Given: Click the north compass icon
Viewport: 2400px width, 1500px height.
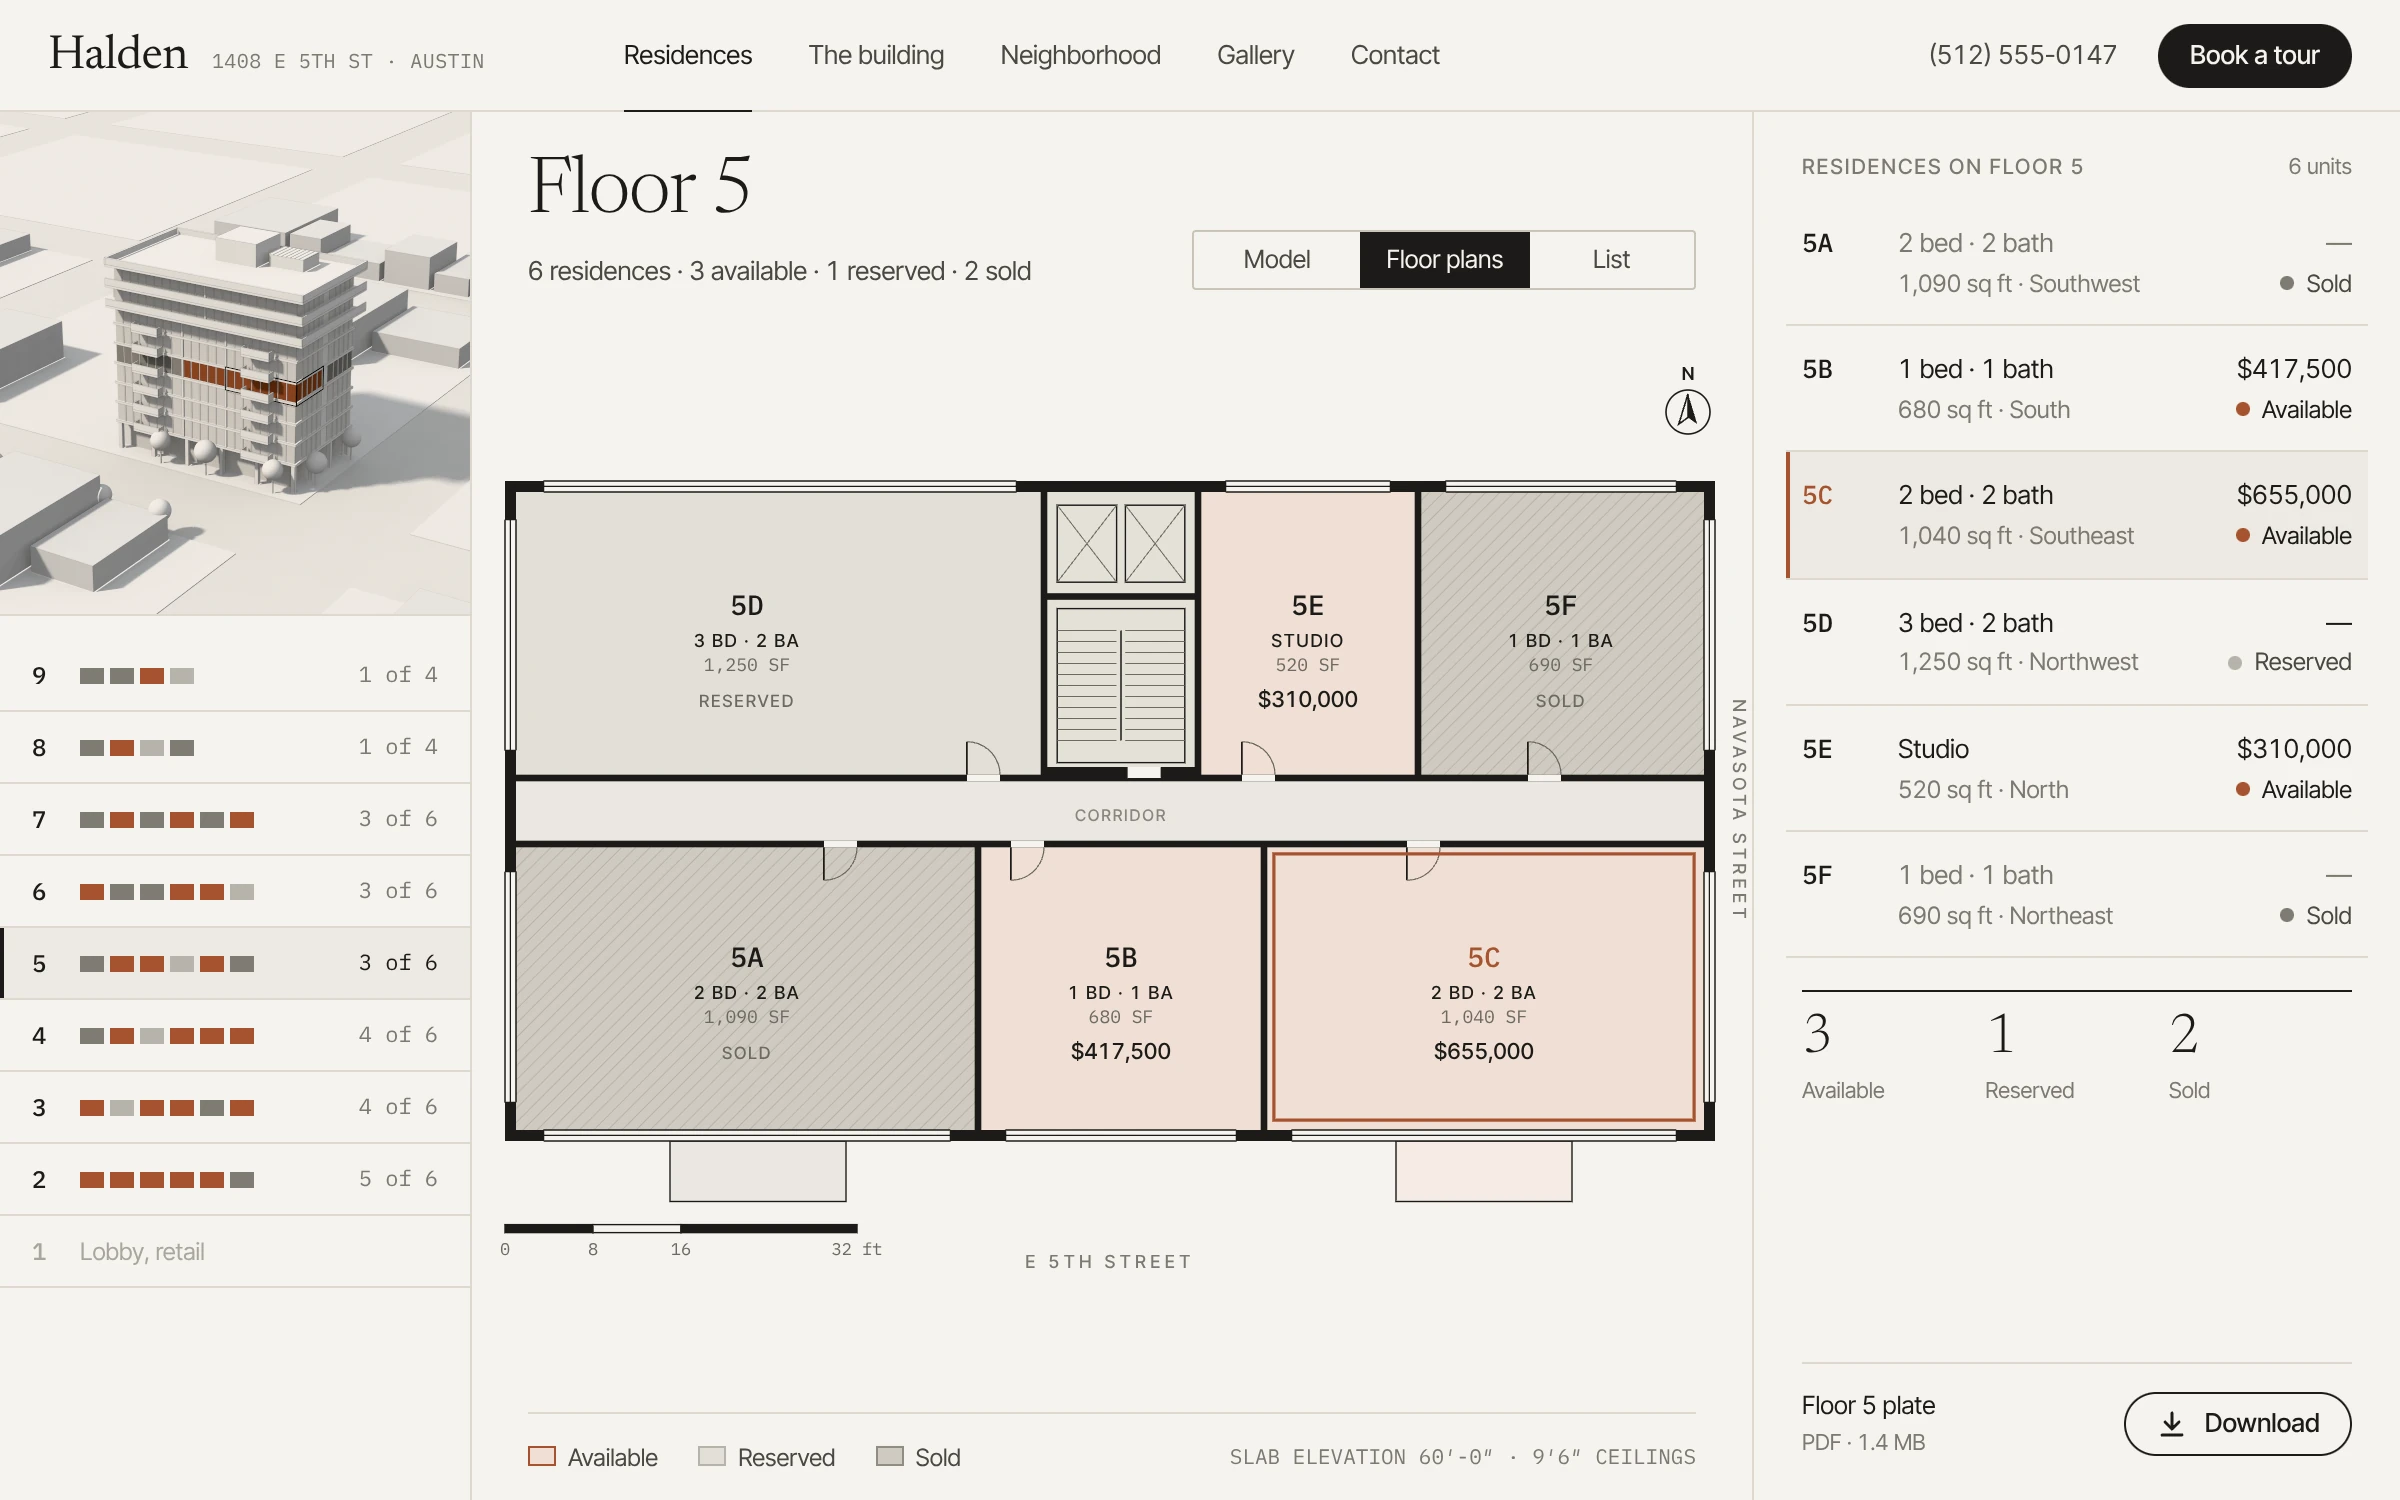Looking at the screenshot, I should 1687,411.
